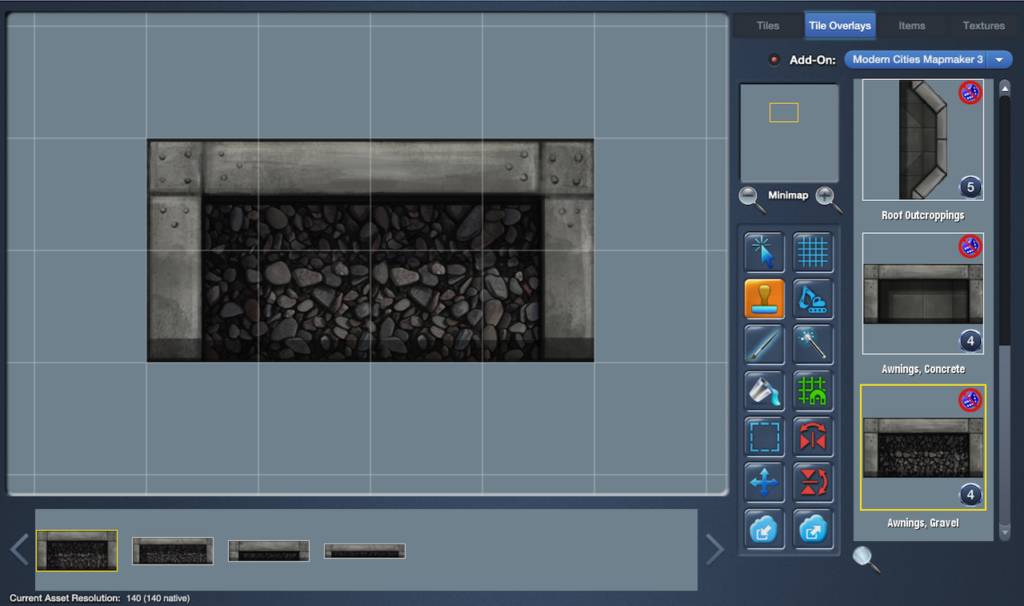Select the orange stamp tool
1024x606 pixels.
coord(764,299)
